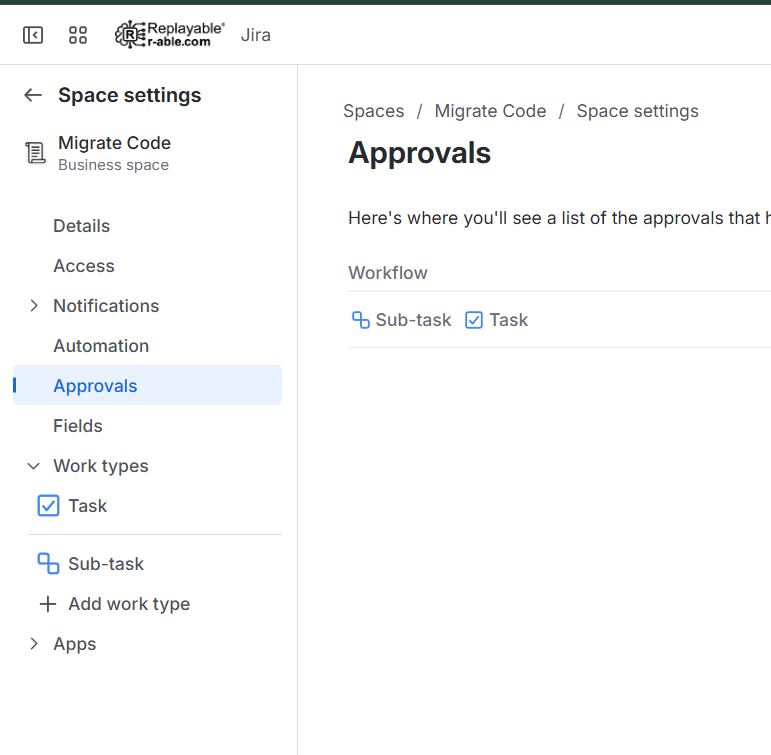The width and height of the screenshot is (771, 755).
Task: Click the Space settings breadcrumb link
Action: coord(637,111)
